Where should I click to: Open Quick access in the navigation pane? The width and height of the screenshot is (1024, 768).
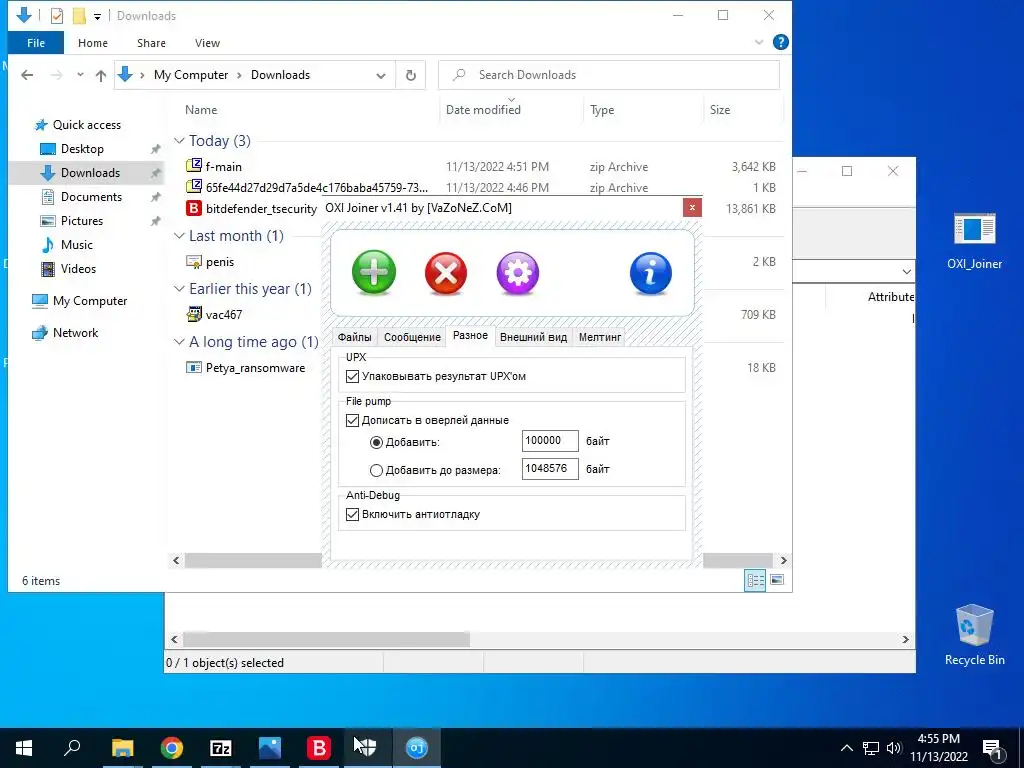(x=86, y=125)
